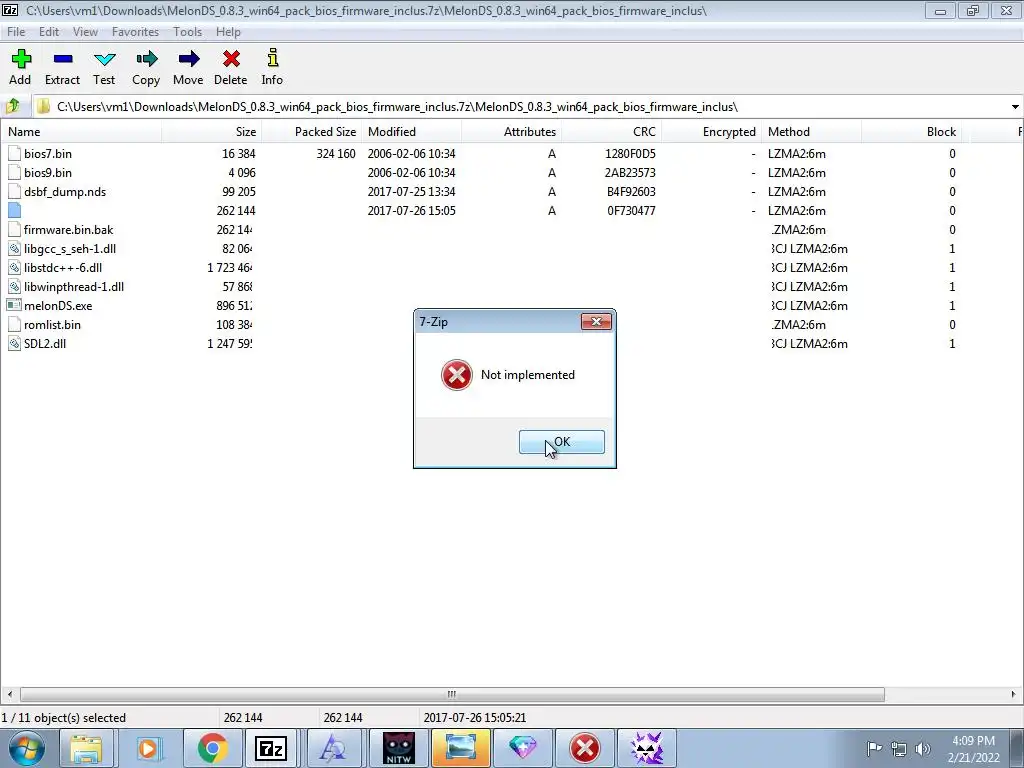Click the horizontal scrollbar left arrow
Viewport: 1024px width, 768px height.
click(9, 694)
